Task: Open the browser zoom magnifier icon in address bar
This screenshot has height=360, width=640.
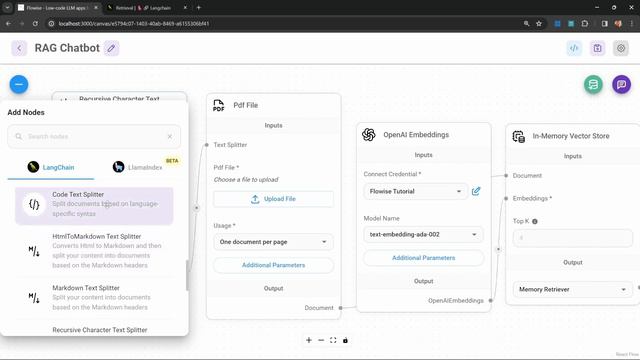Action: coord(527,24)
